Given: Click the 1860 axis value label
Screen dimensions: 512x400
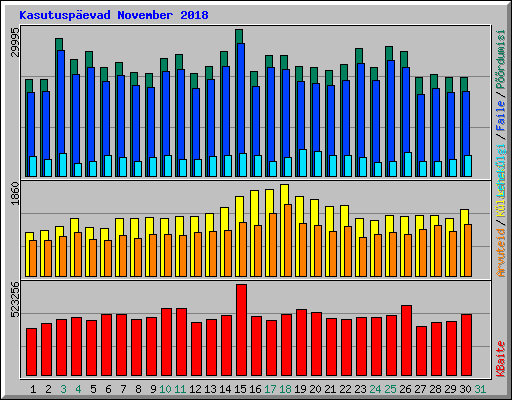Looking at the screenshot, I should click(x=15, y=193).
